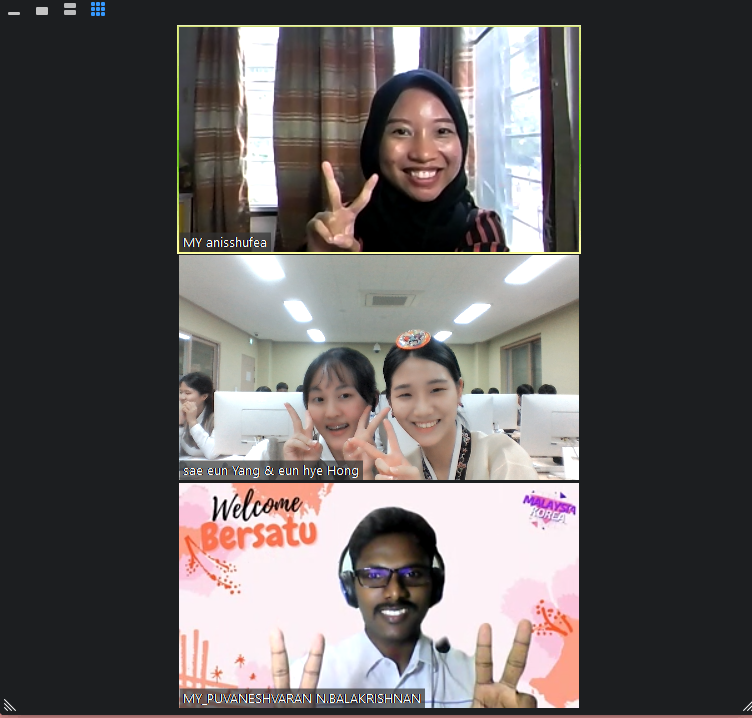Click the 'MY anisshufea' name label

225,243
